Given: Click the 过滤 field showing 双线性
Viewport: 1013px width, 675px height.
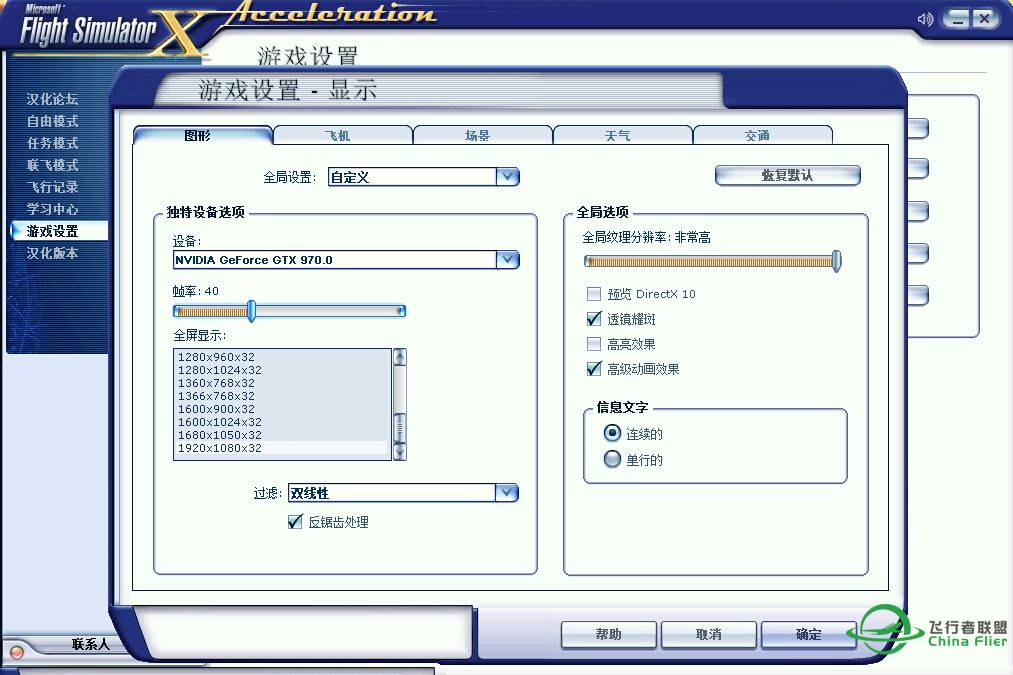Looking at the screenshot, I should [x=392, y=493].
